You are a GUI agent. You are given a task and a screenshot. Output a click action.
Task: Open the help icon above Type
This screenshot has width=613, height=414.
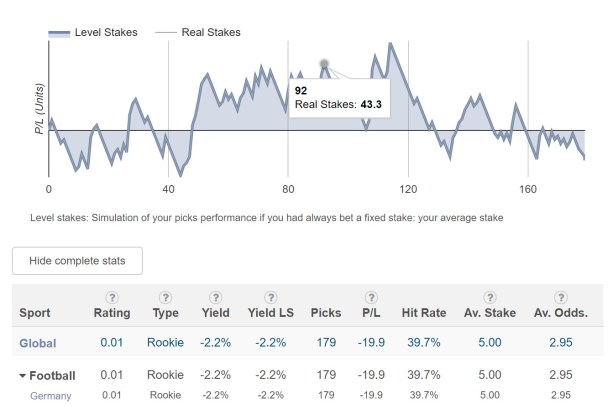(x=165, y=297)
